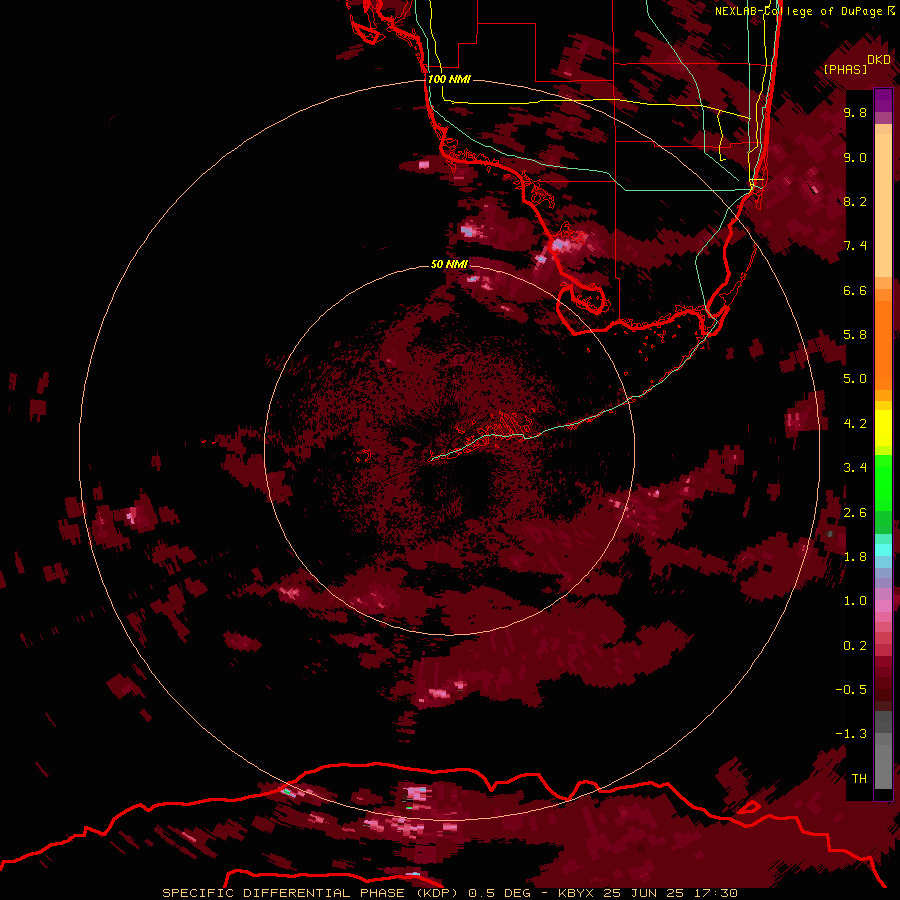The height and width of the screenshot is (900, 900).
Task: Click the 3.4 legend value
Action: [855, 468]
